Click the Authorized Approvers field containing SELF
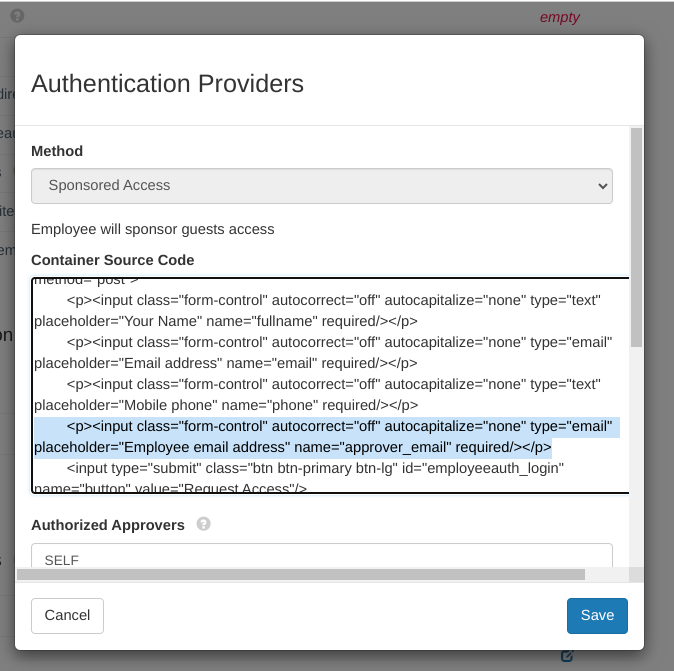Viewport: 674px width, 671px height. (x=321, y=560)
